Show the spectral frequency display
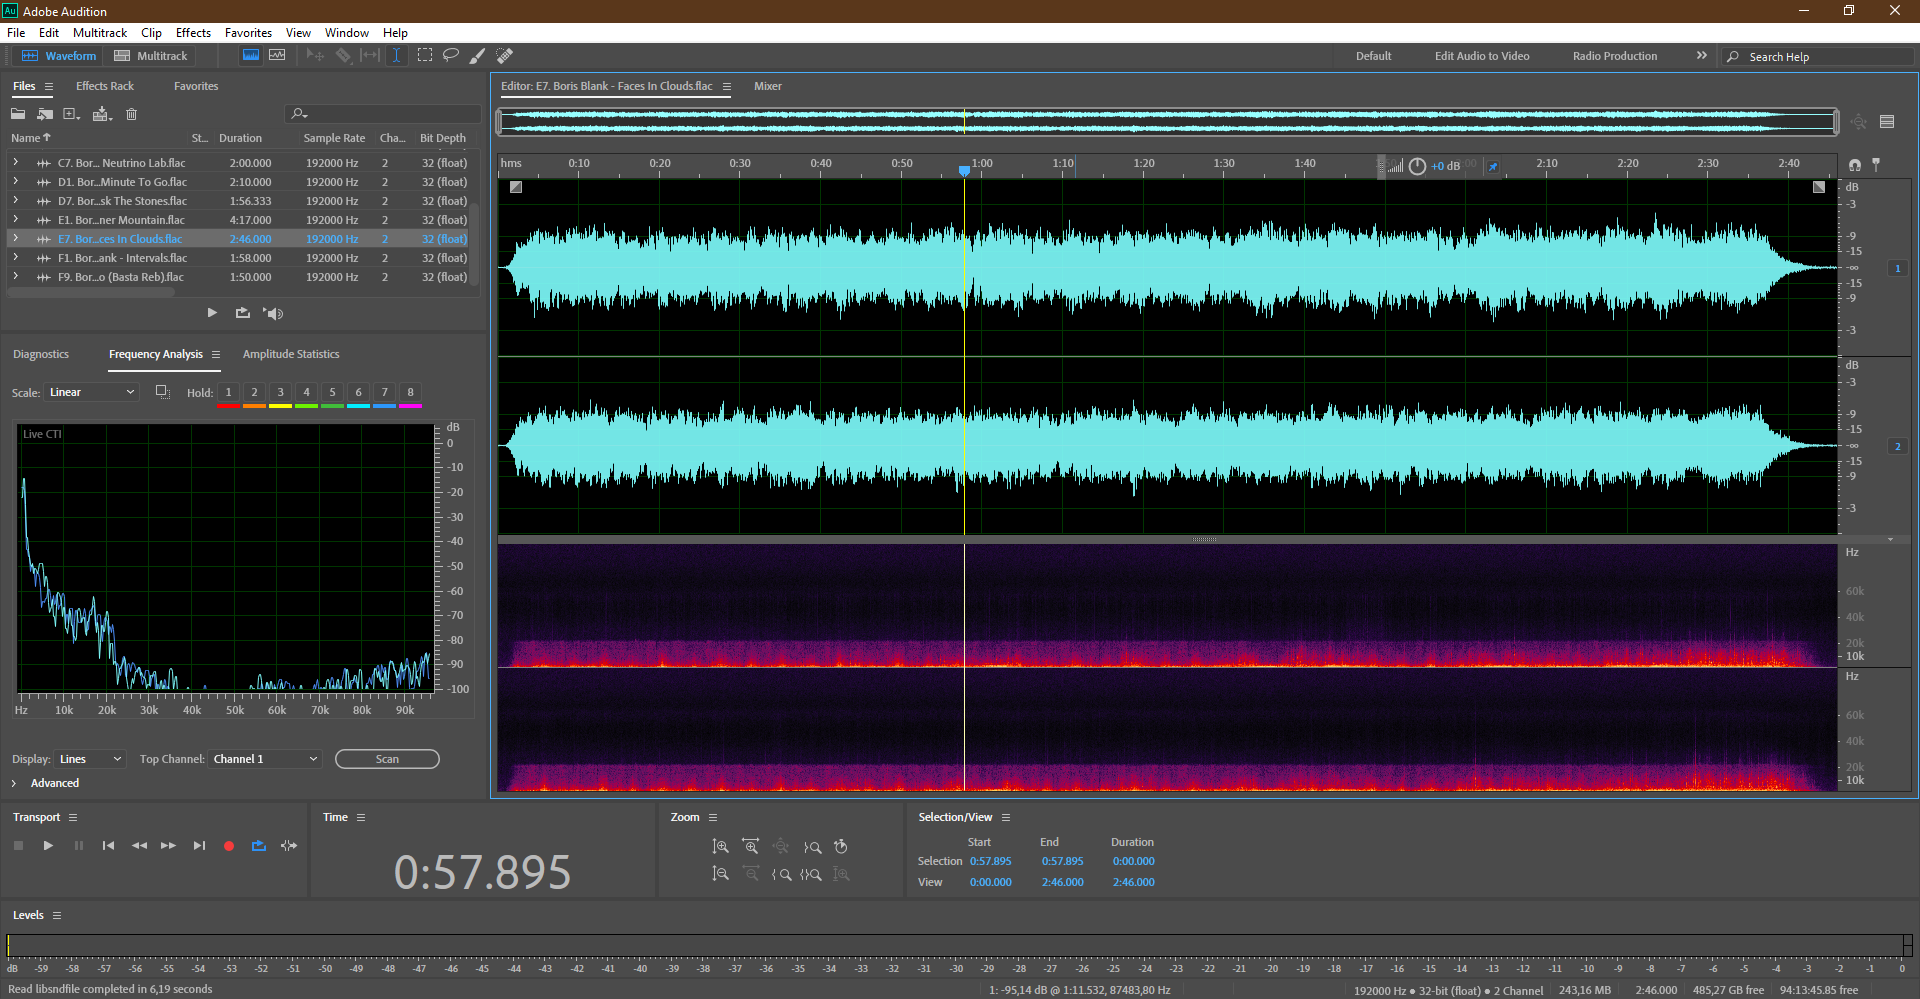The image size is (1920, 999). pyautogui.click(x=251, y=56)
